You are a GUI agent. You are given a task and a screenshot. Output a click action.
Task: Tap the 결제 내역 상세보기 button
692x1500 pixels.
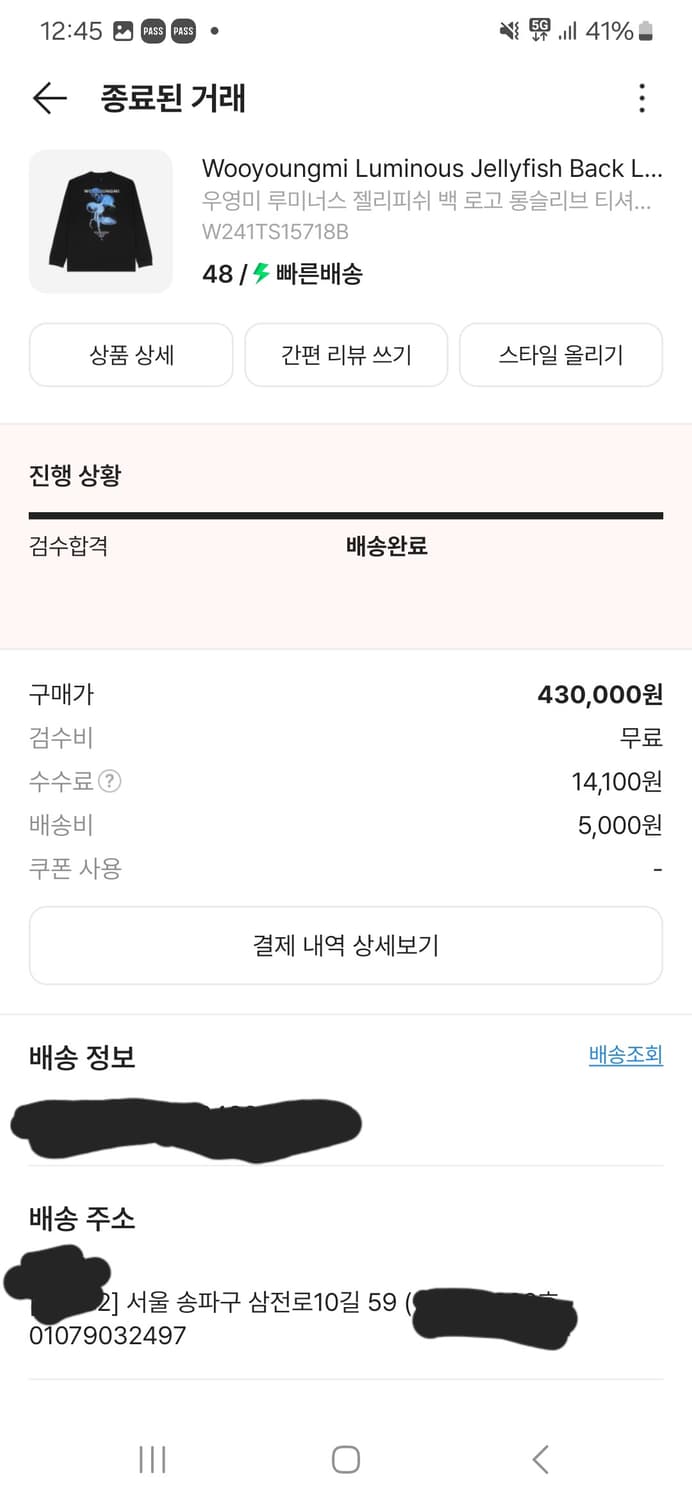pyautogui.click(x=346, y=944)
